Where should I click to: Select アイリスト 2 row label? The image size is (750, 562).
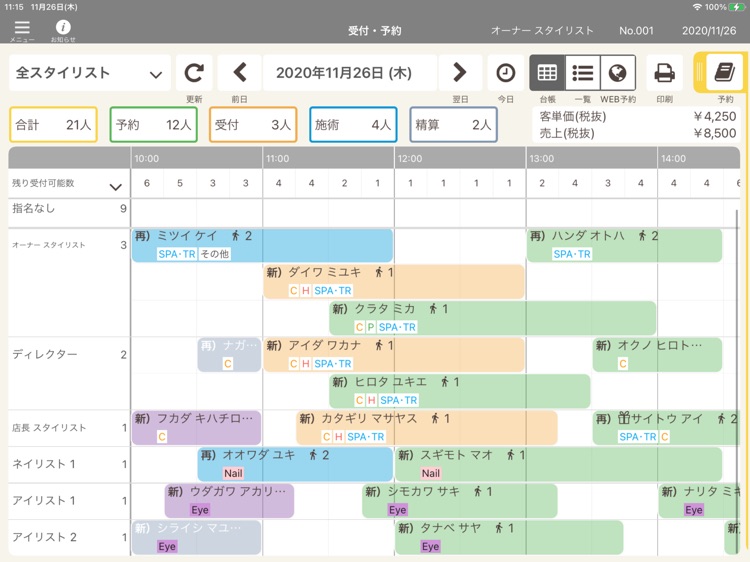coord(44,537)
